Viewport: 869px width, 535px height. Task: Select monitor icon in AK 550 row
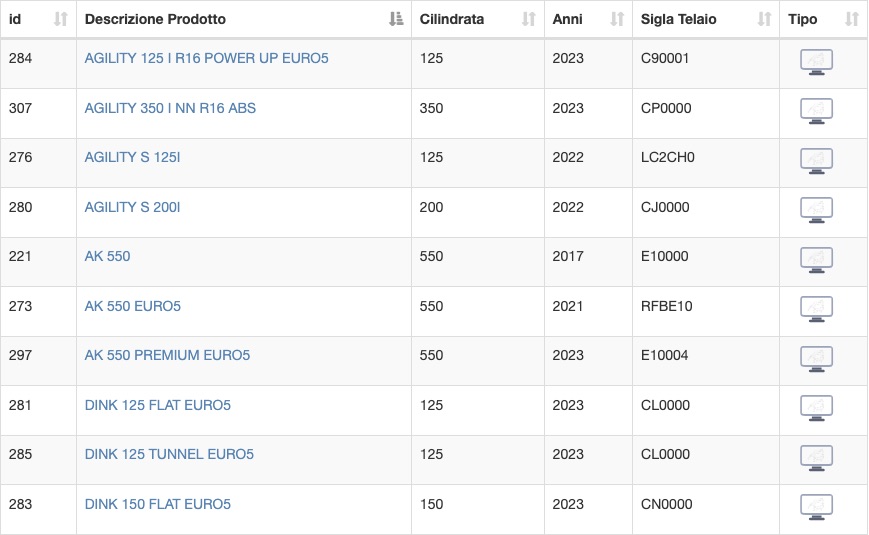pyautogui.click(x=816, y=260)
